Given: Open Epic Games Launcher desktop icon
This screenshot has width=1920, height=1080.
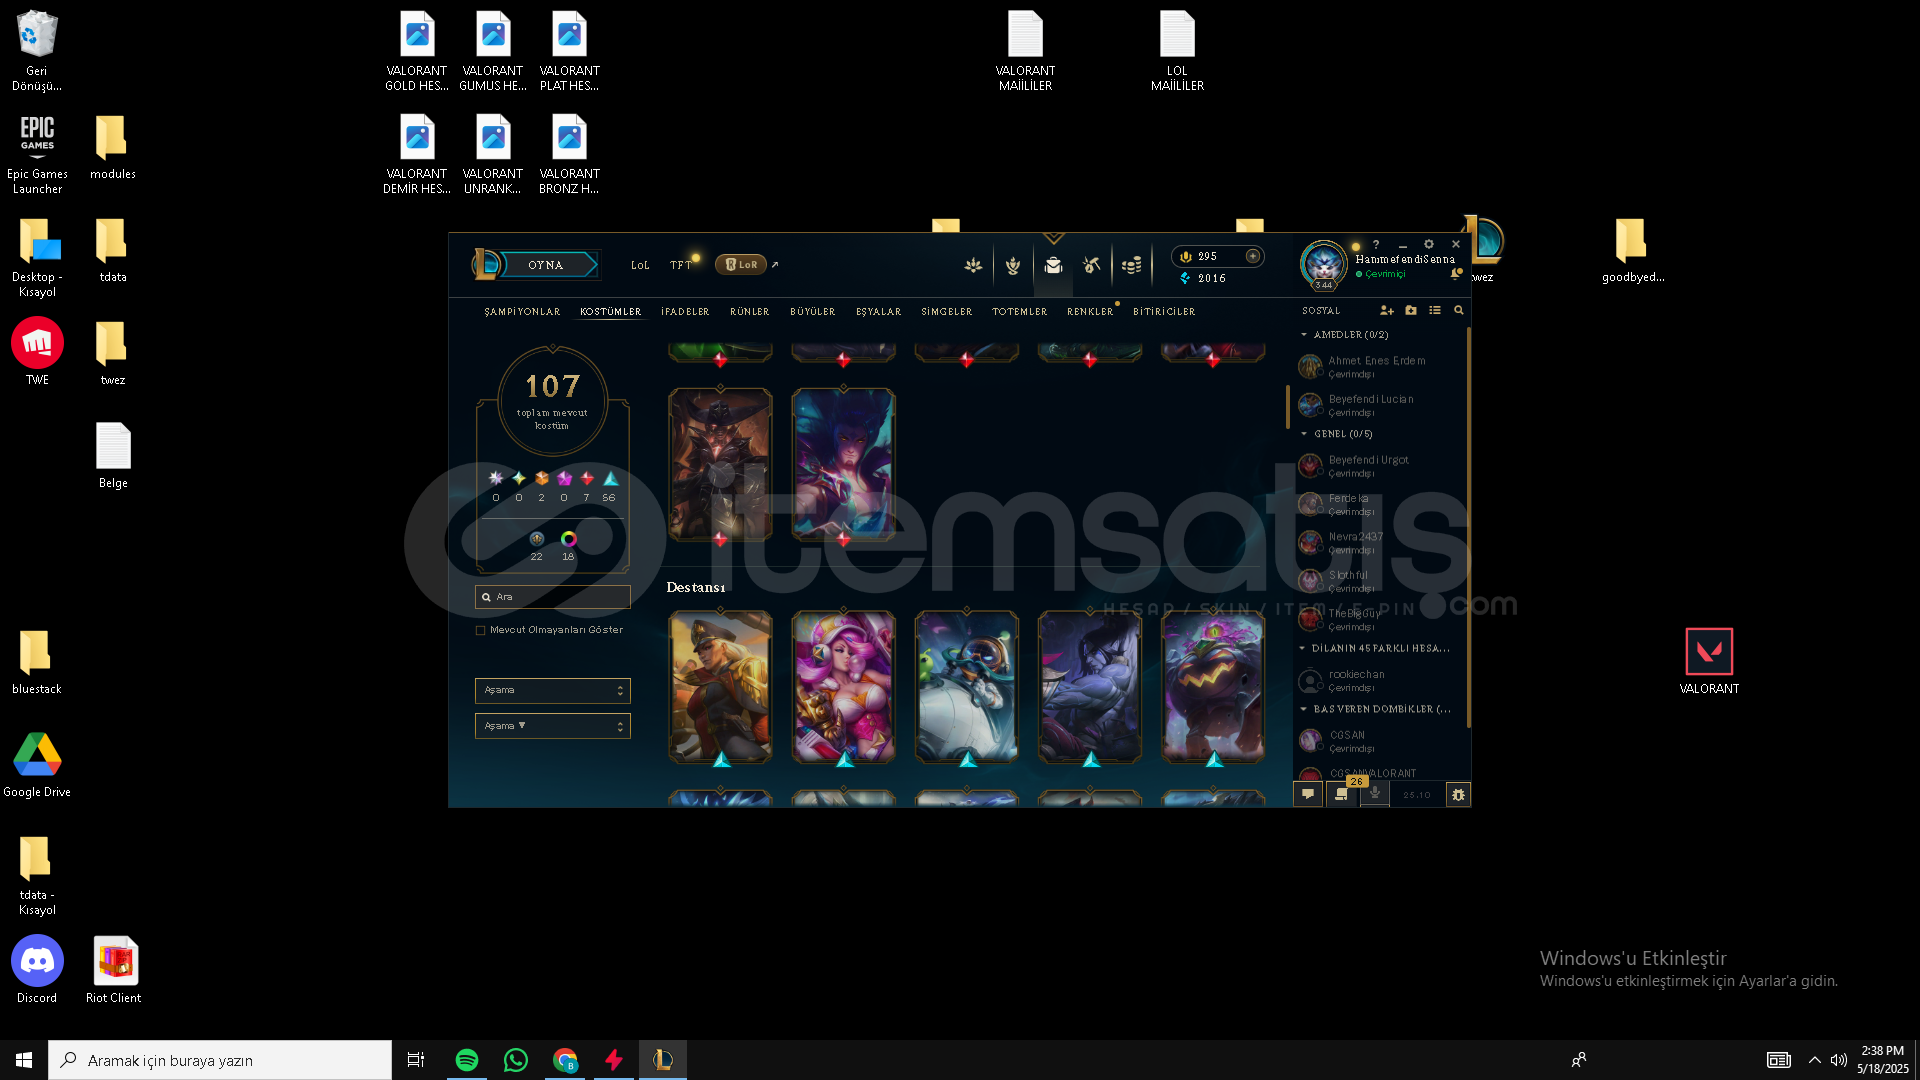Looking at the screenshot, I should pyautogui.click(x=37, y=154).
